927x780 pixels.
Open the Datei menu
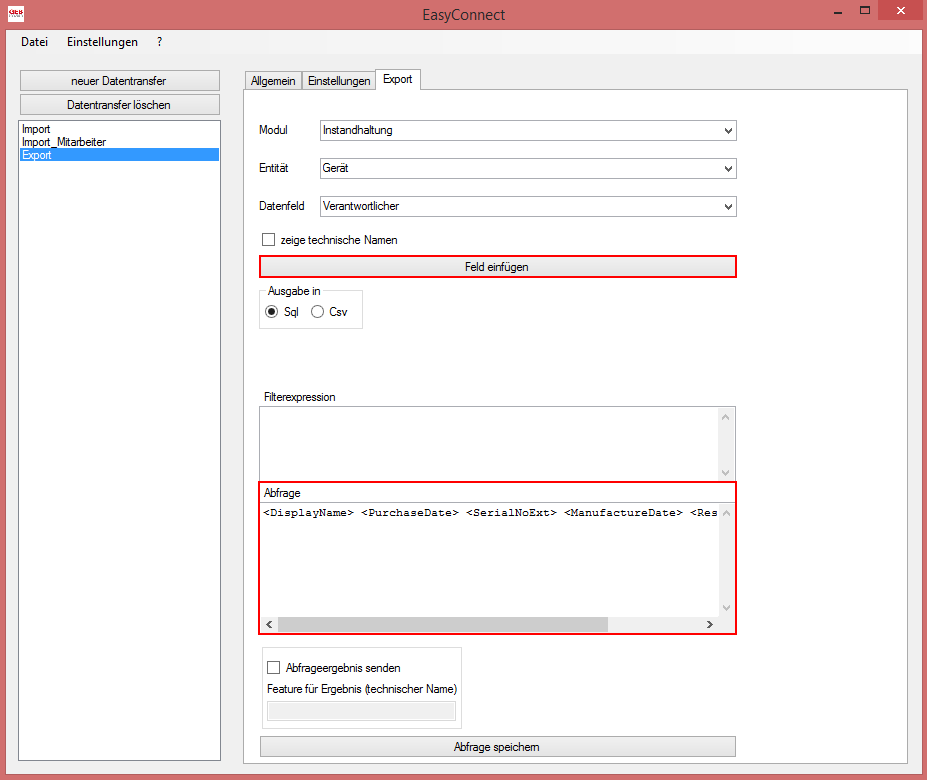tap(33, 42)
